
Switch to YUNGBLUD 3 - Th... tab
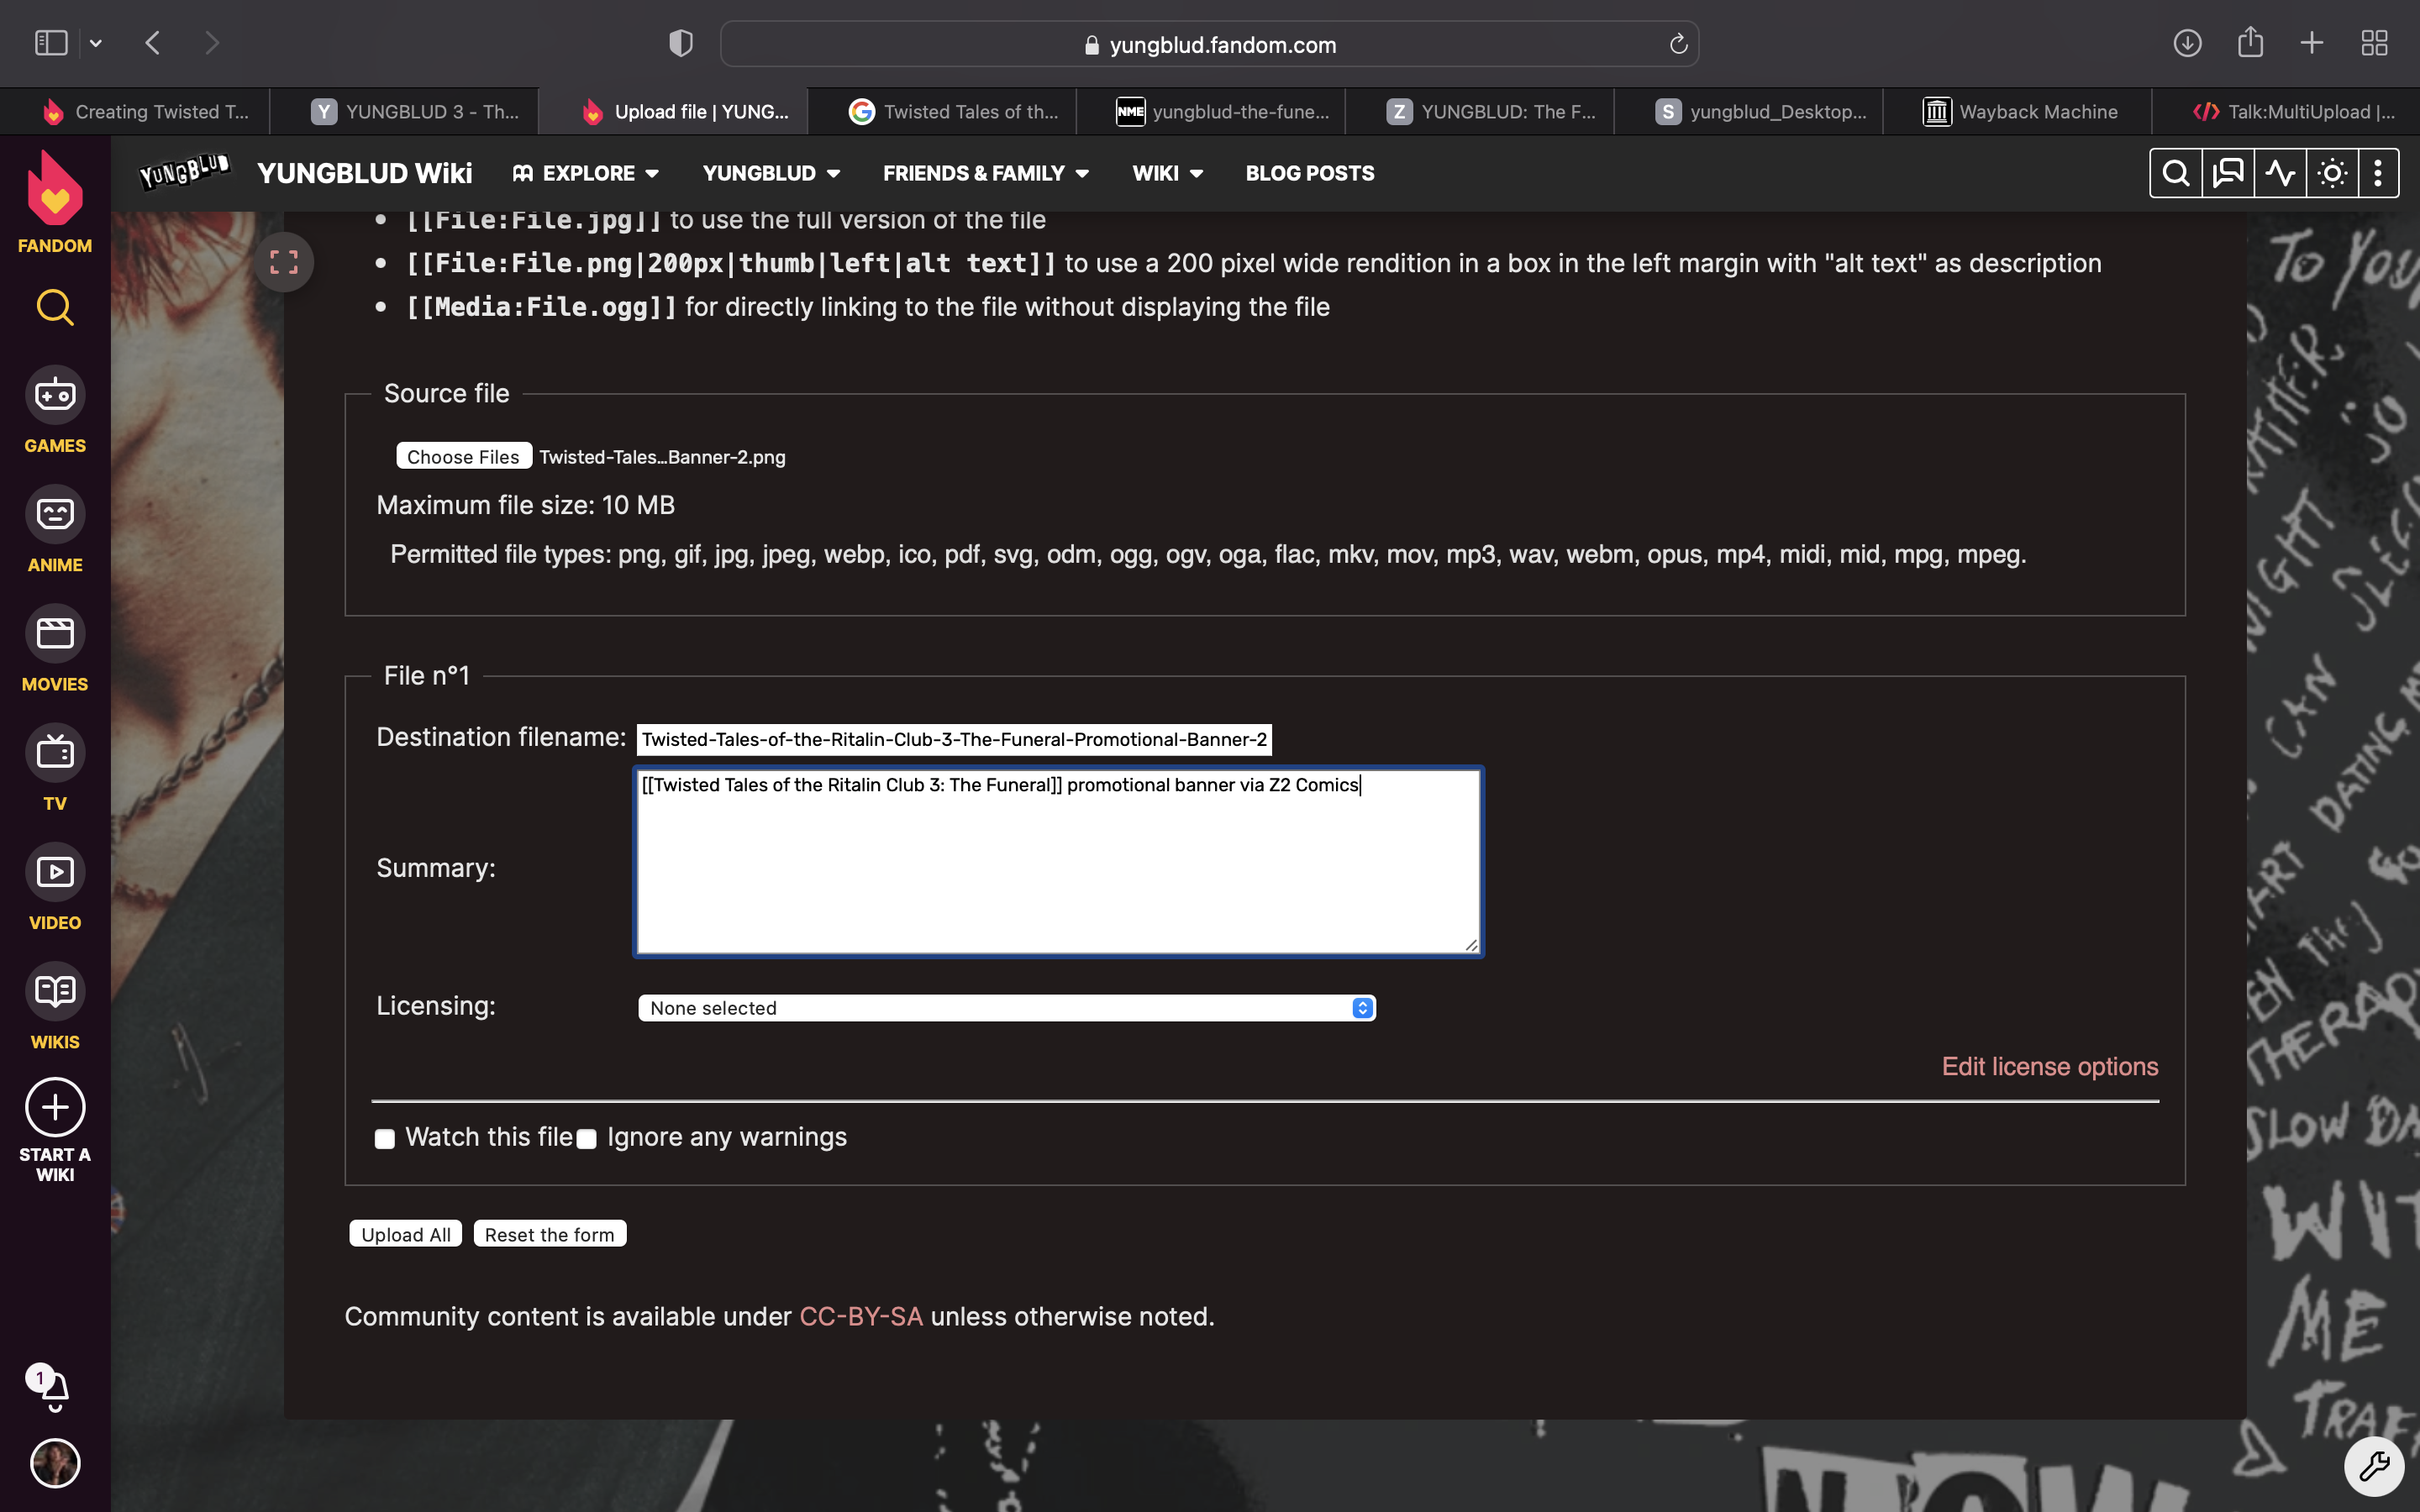[404, 112]
